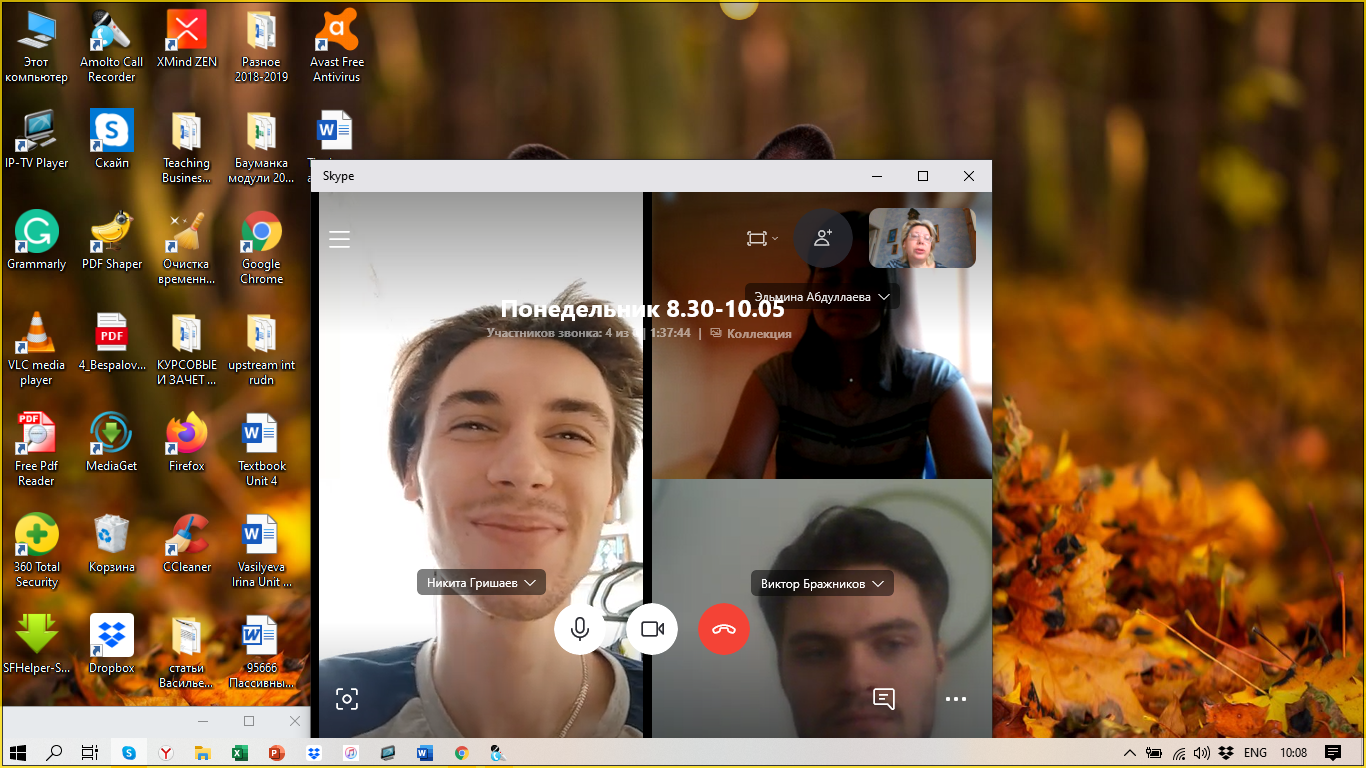End the call with red hang-up button
Image resolution: width=1366 pixels, height=768 pixels.
pyautogui.click(x=724, y=629)
